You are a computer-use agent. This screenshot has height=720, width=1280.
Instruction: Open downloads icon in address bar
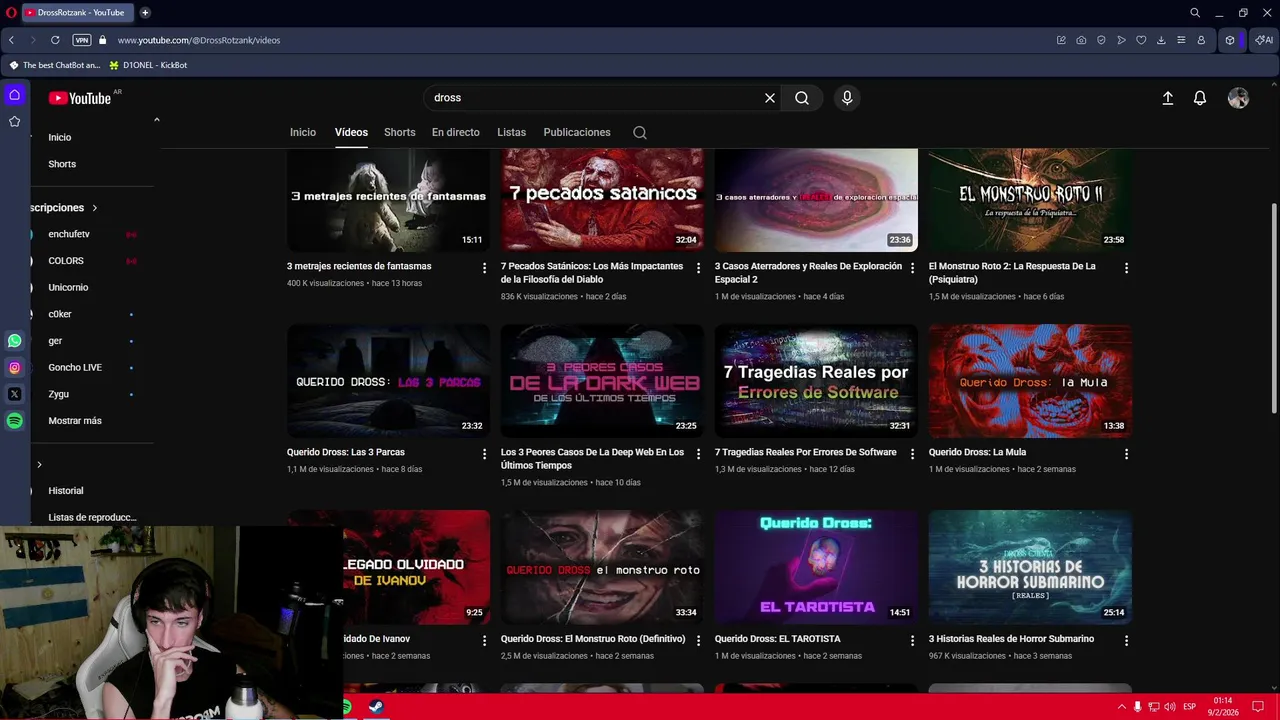(1161, 40)
